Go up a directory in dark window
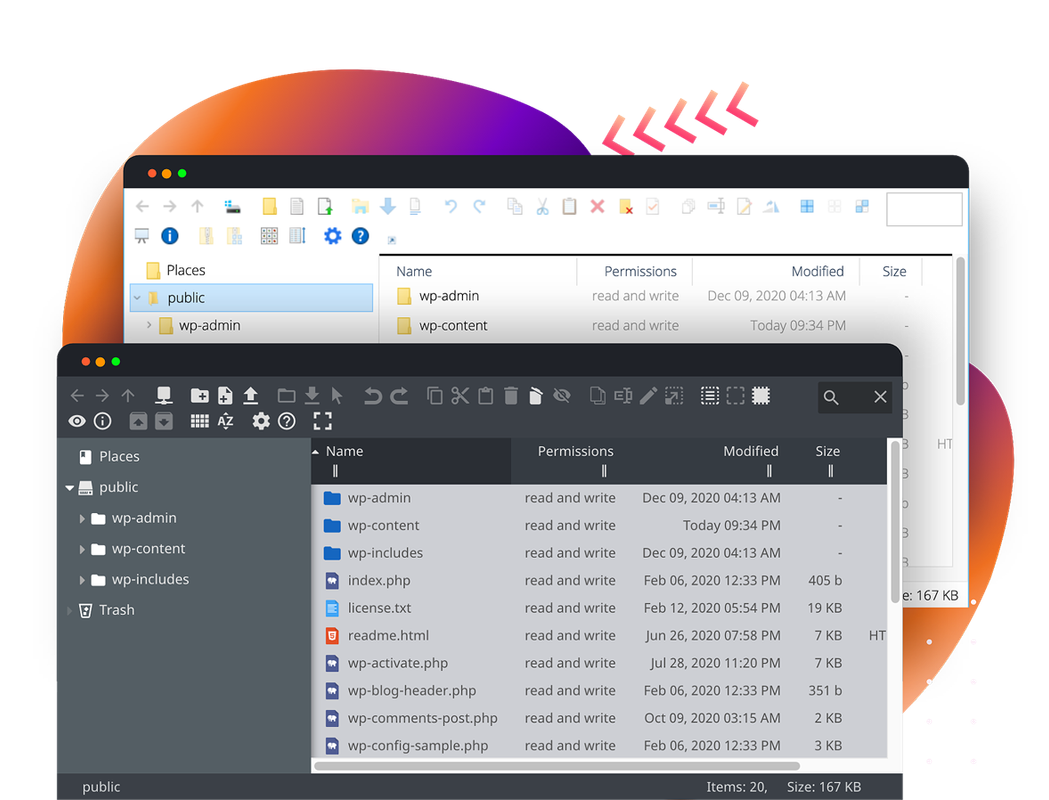The height and width of the screenshot is (800, 1049). (x=128, y=395)
